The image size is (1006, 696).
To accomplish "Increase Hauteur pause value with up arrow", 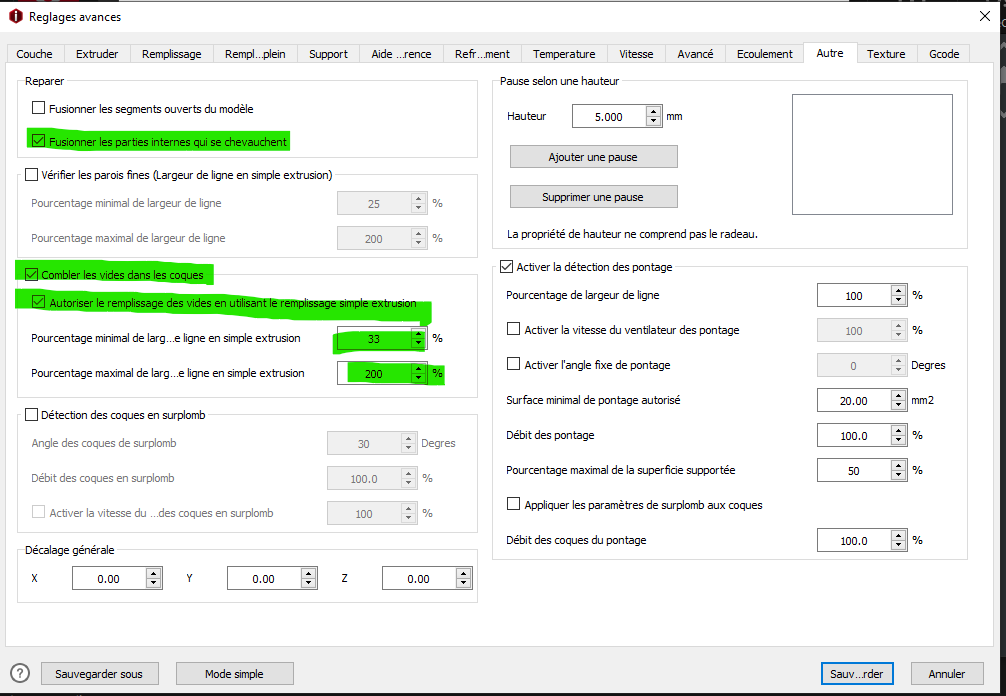I will coord(654,112).
